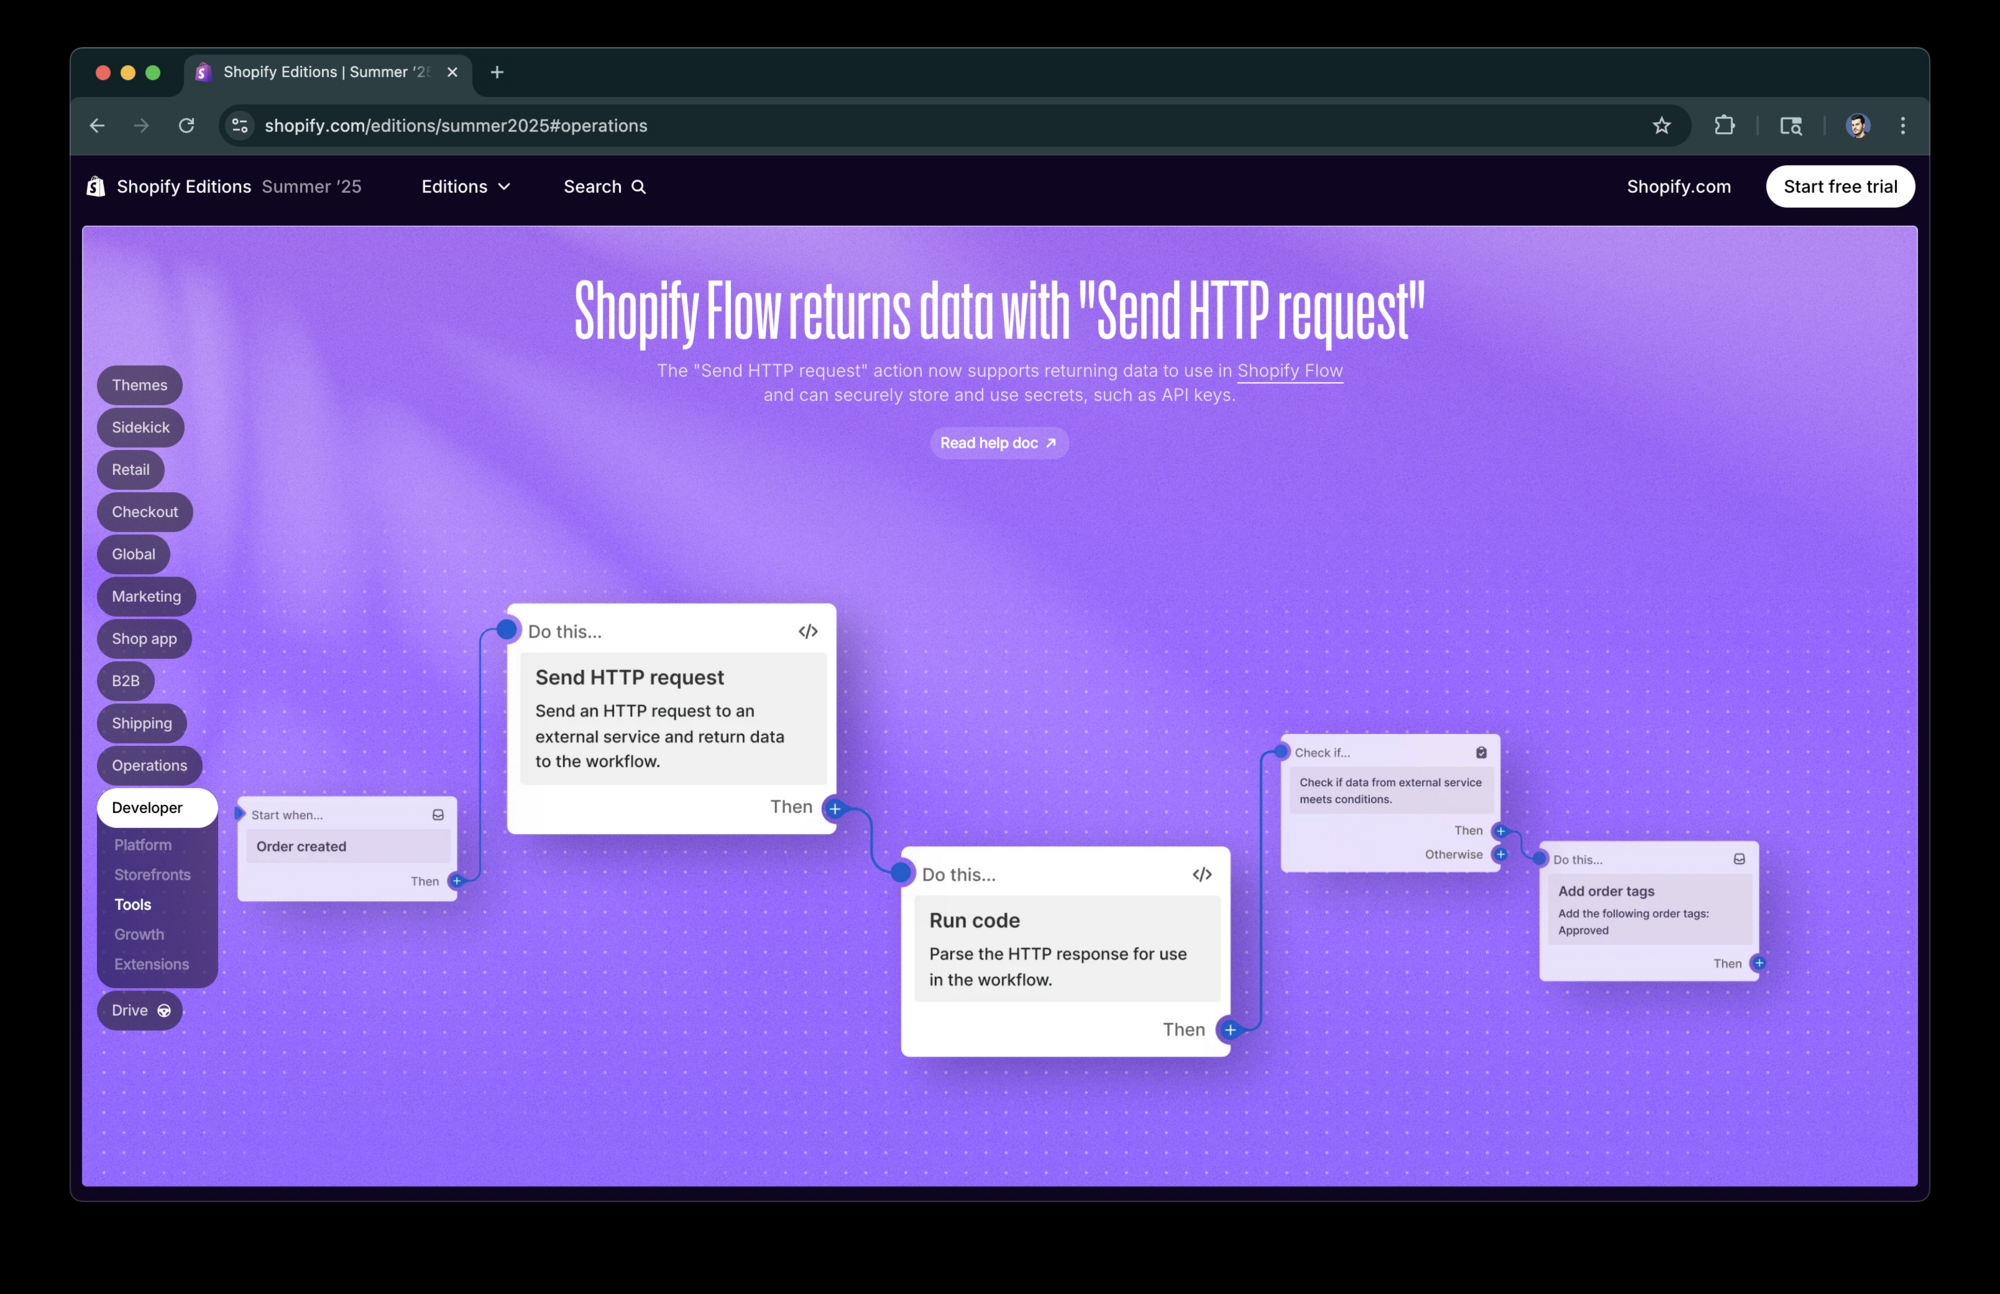Click the Run code card title
The width and height of the screenshot is (2000, 1294).
pos(974,921)
